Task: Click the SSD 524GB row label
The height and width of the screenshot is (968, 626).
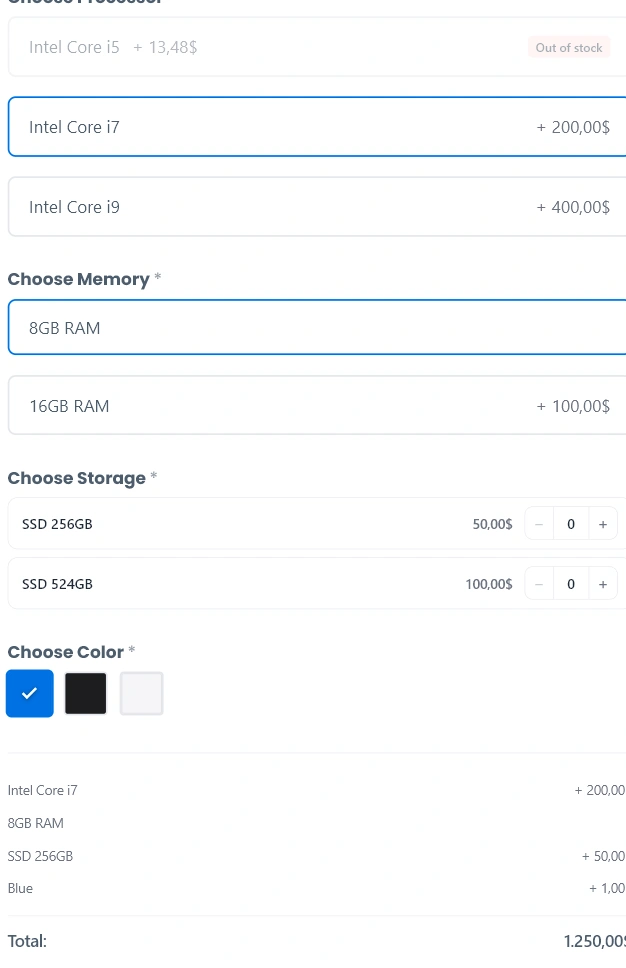Action: coord(57,584)
